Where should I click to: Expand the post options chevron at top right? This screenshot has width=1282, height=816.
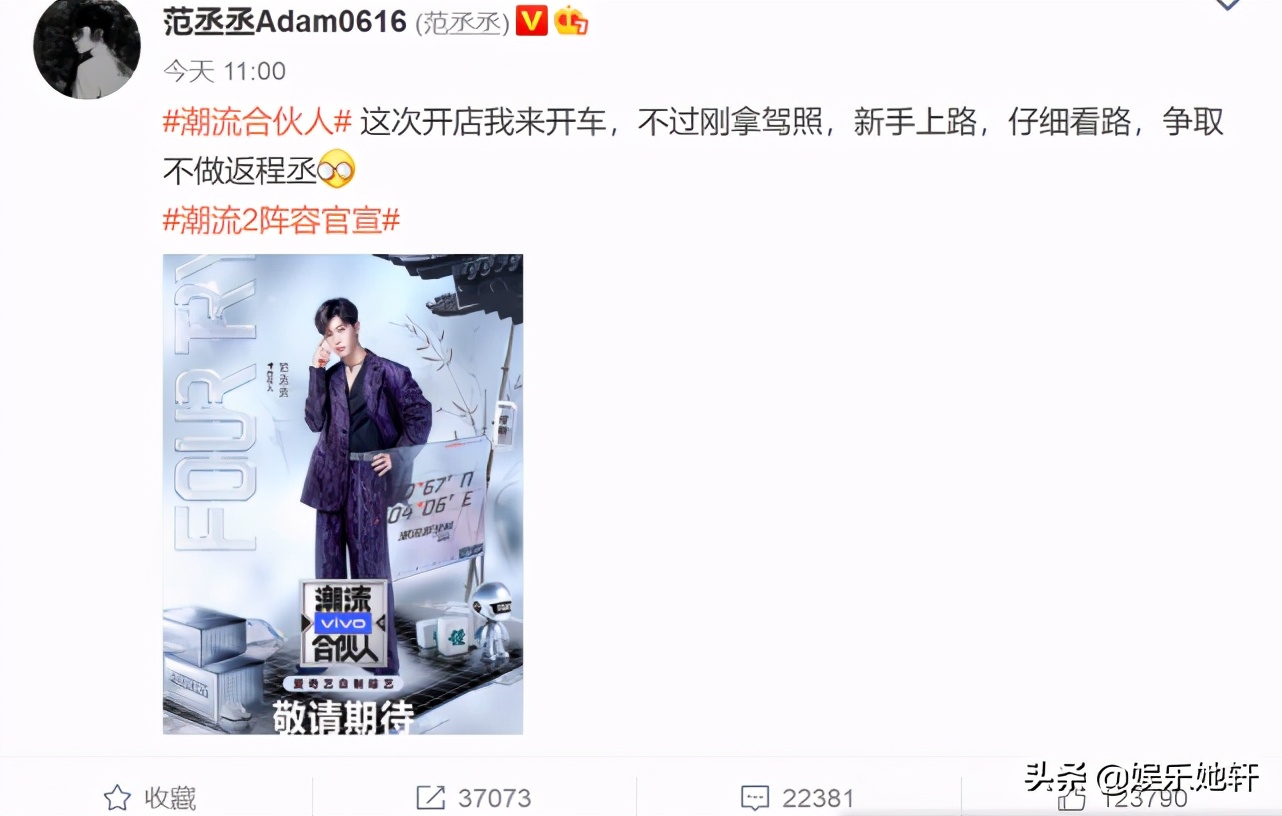[1226, 4]
